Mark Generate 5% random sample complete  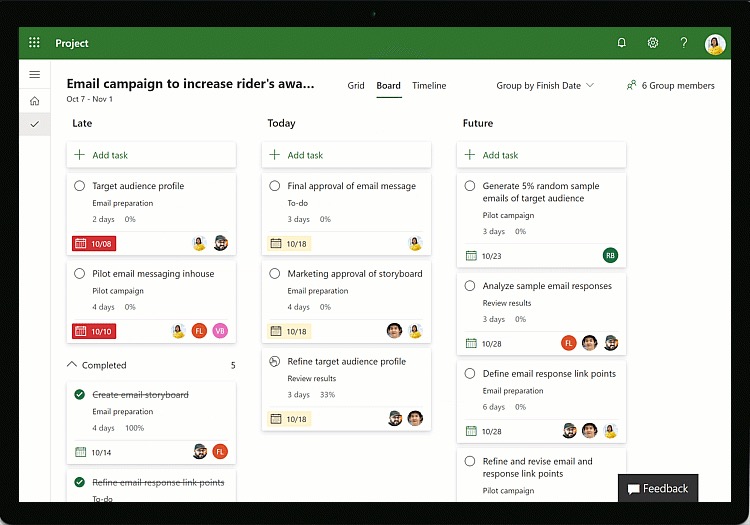pos(470,186)
